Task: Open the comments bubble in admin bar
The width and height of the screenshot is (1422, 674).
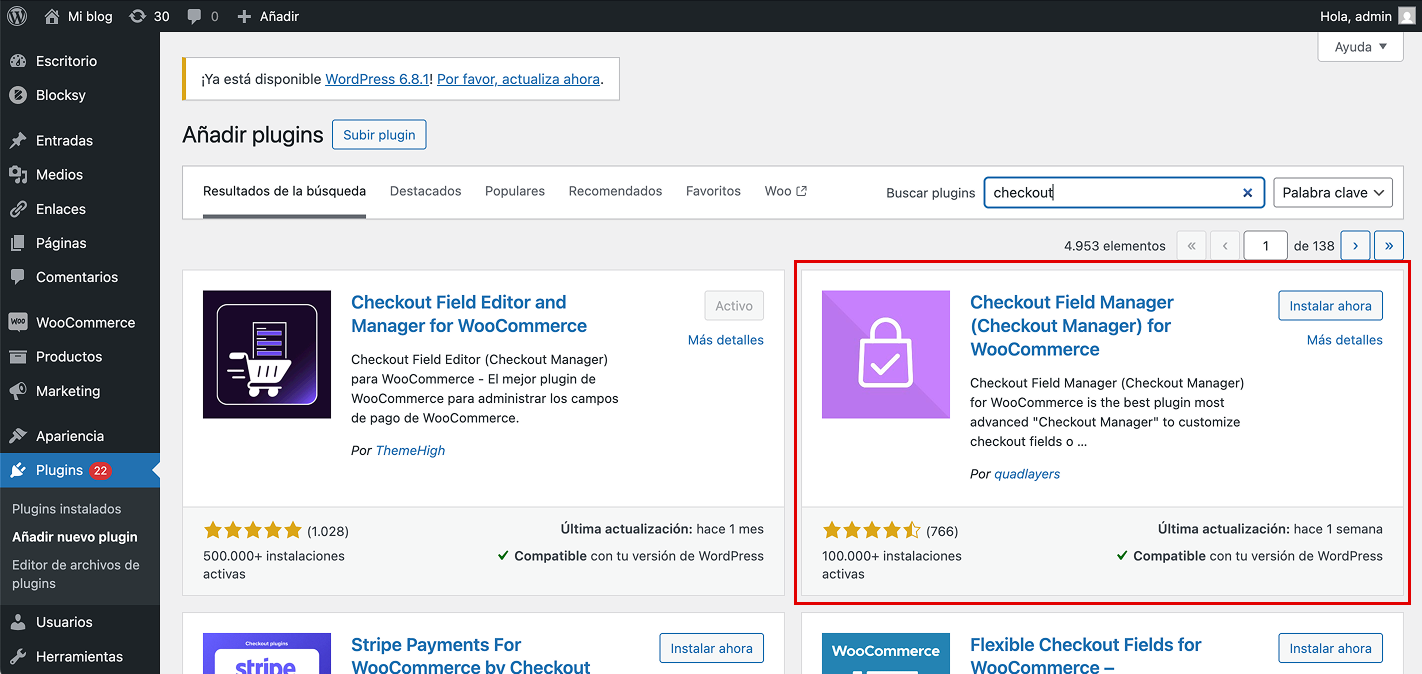Action: [194, 16]
